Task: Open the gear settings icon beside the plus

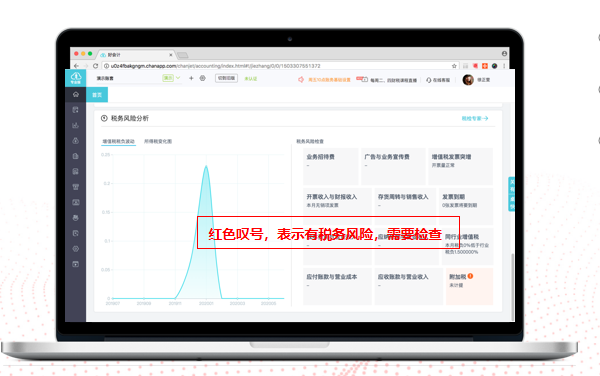Action: point(202,78)
